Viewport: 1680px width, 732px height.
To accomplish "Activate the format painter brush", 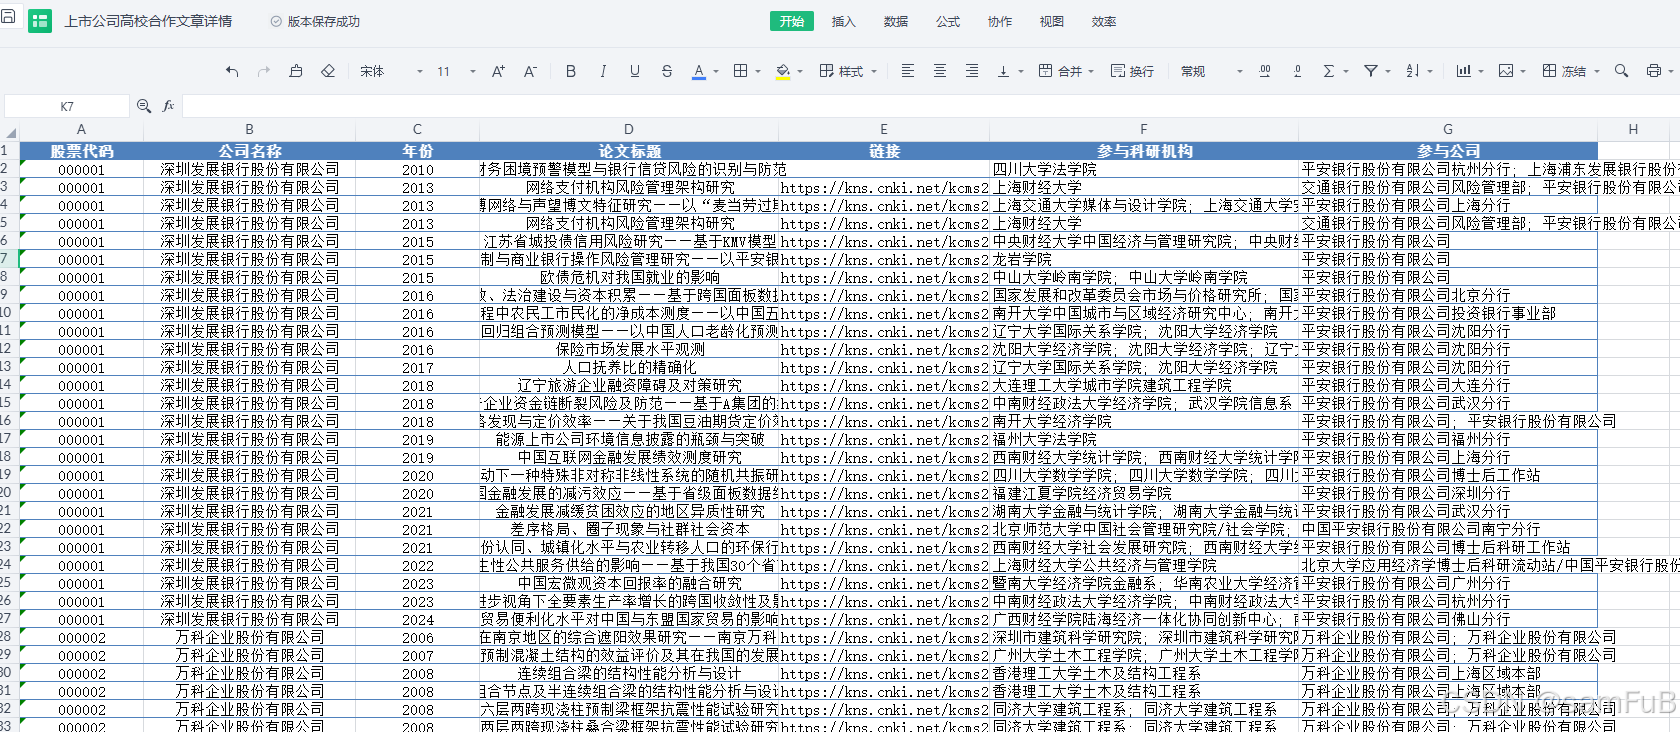I will pos(296,71).
